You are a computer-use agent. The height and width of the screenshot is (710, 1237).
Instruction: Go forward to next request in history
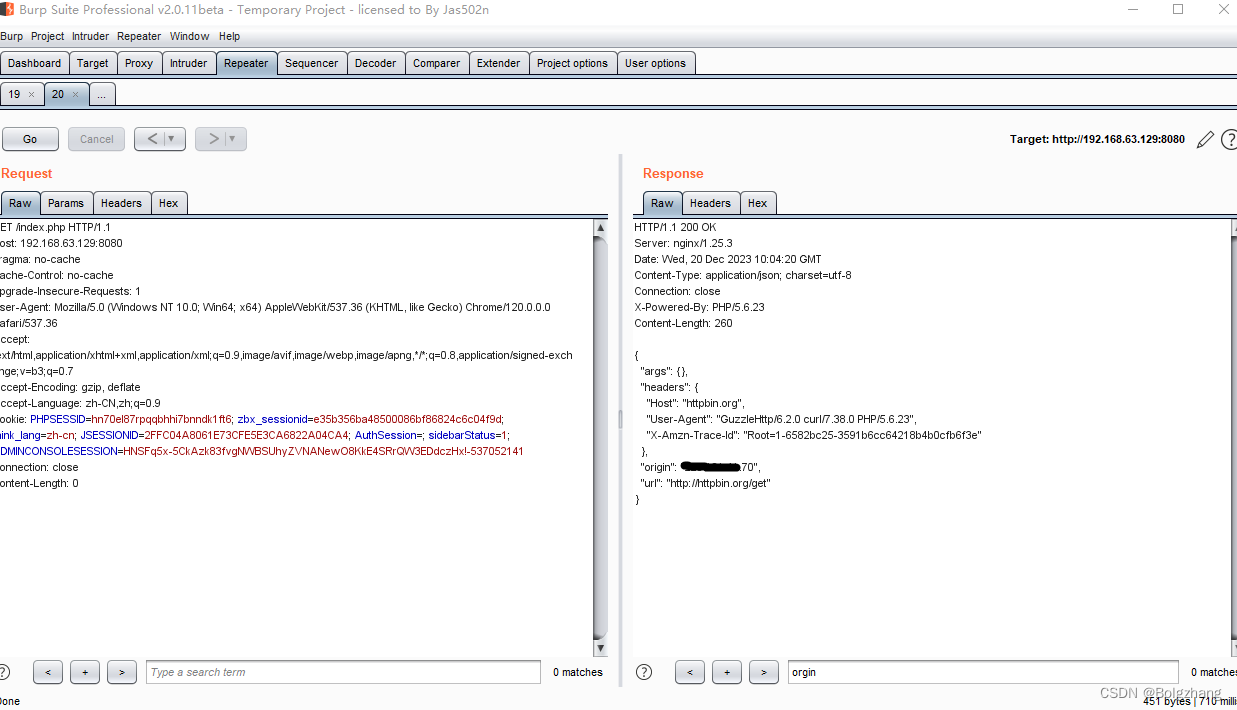click(x=213, y=139)
